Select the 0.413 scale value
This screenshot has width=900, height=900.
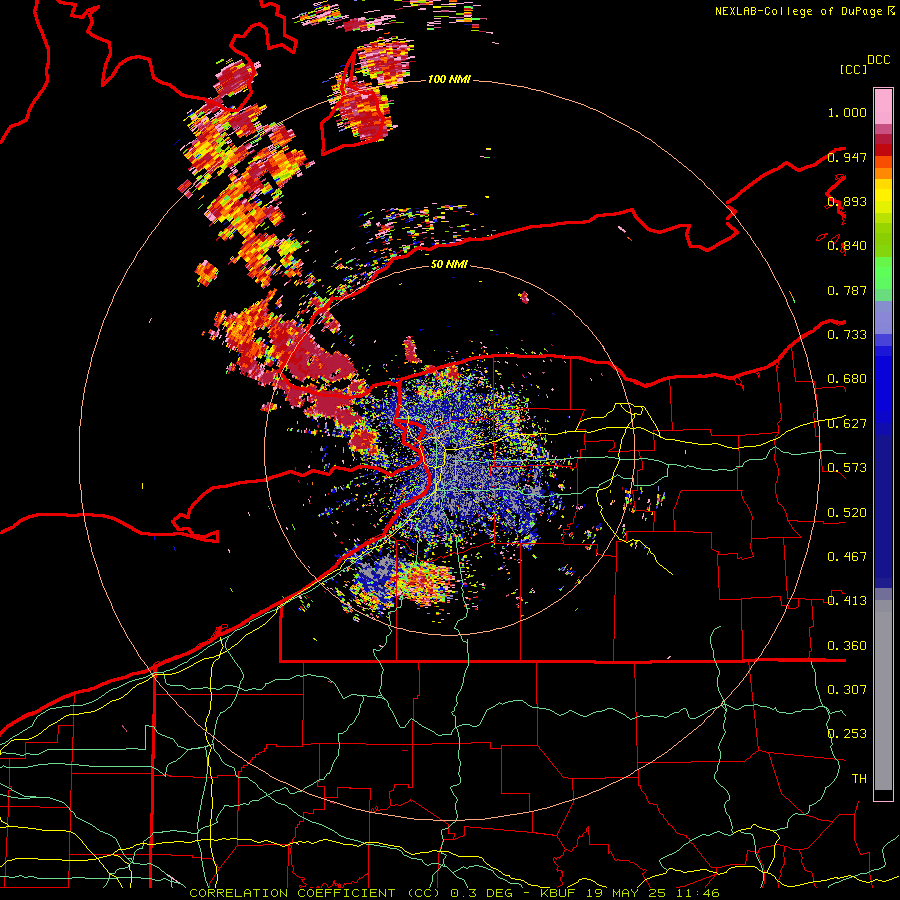click(847, 601)
